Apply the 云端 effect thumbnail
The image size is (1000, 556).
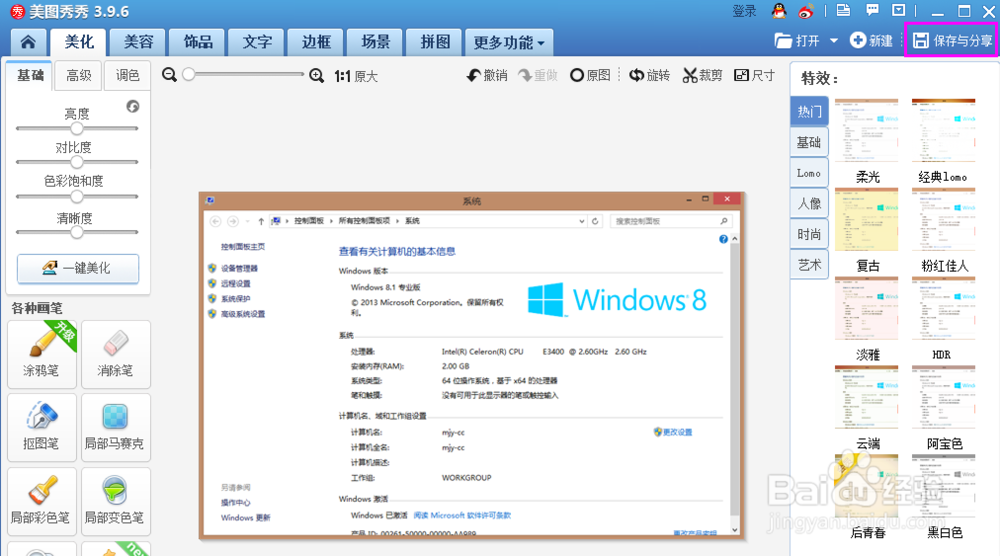[x=866, y=397]
